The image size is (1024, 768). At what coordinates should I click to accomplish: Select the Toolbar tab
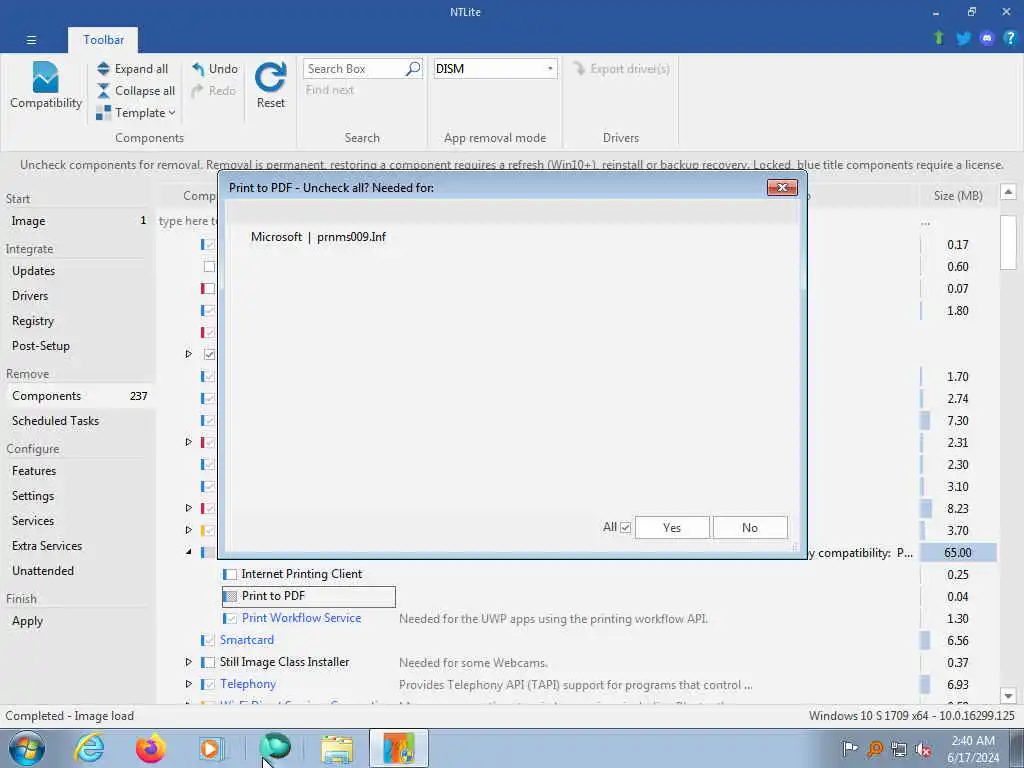point(103,40)
